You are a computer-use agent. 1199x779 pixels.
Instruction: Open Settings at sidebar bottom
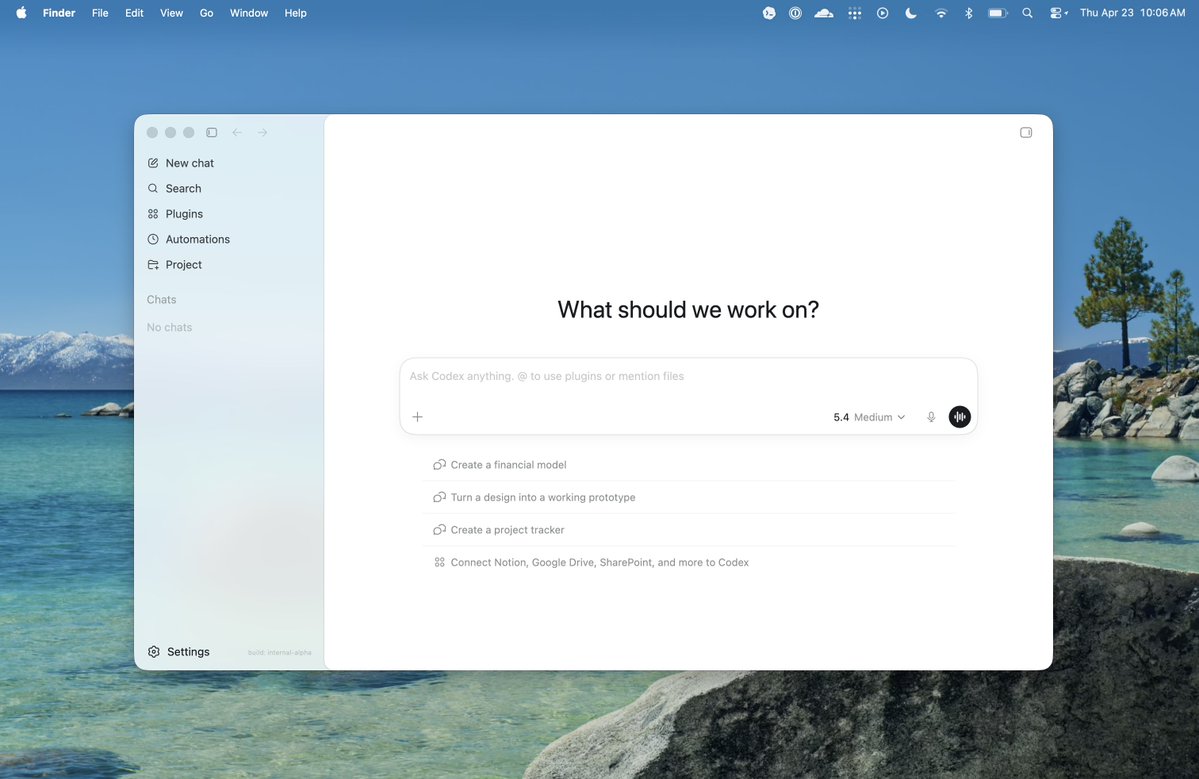pos(178,652)
